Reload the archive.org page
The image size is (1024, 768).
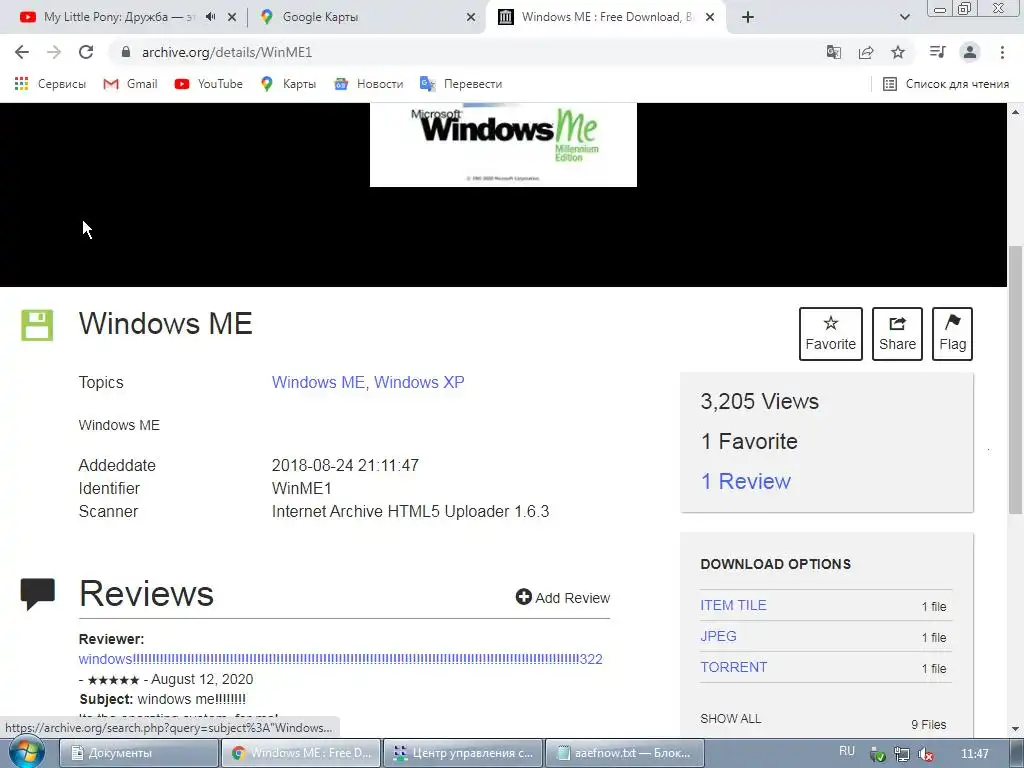(x=86, y=52)
